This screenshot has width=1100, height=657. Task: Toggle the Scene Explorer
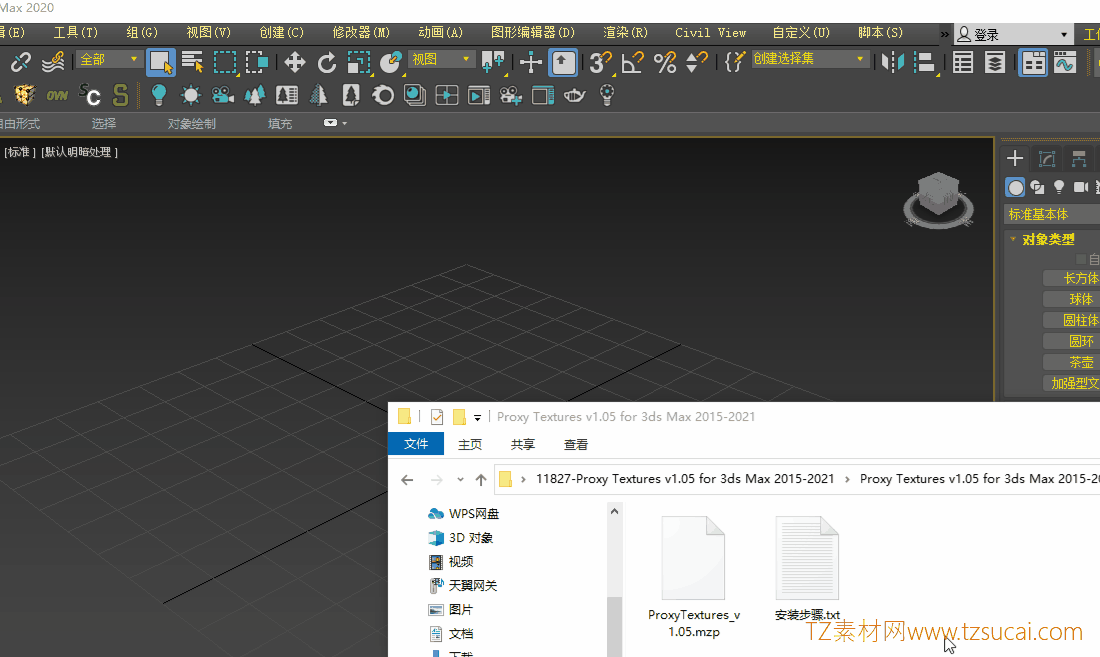pyautogui.click(x=962, y=62)
